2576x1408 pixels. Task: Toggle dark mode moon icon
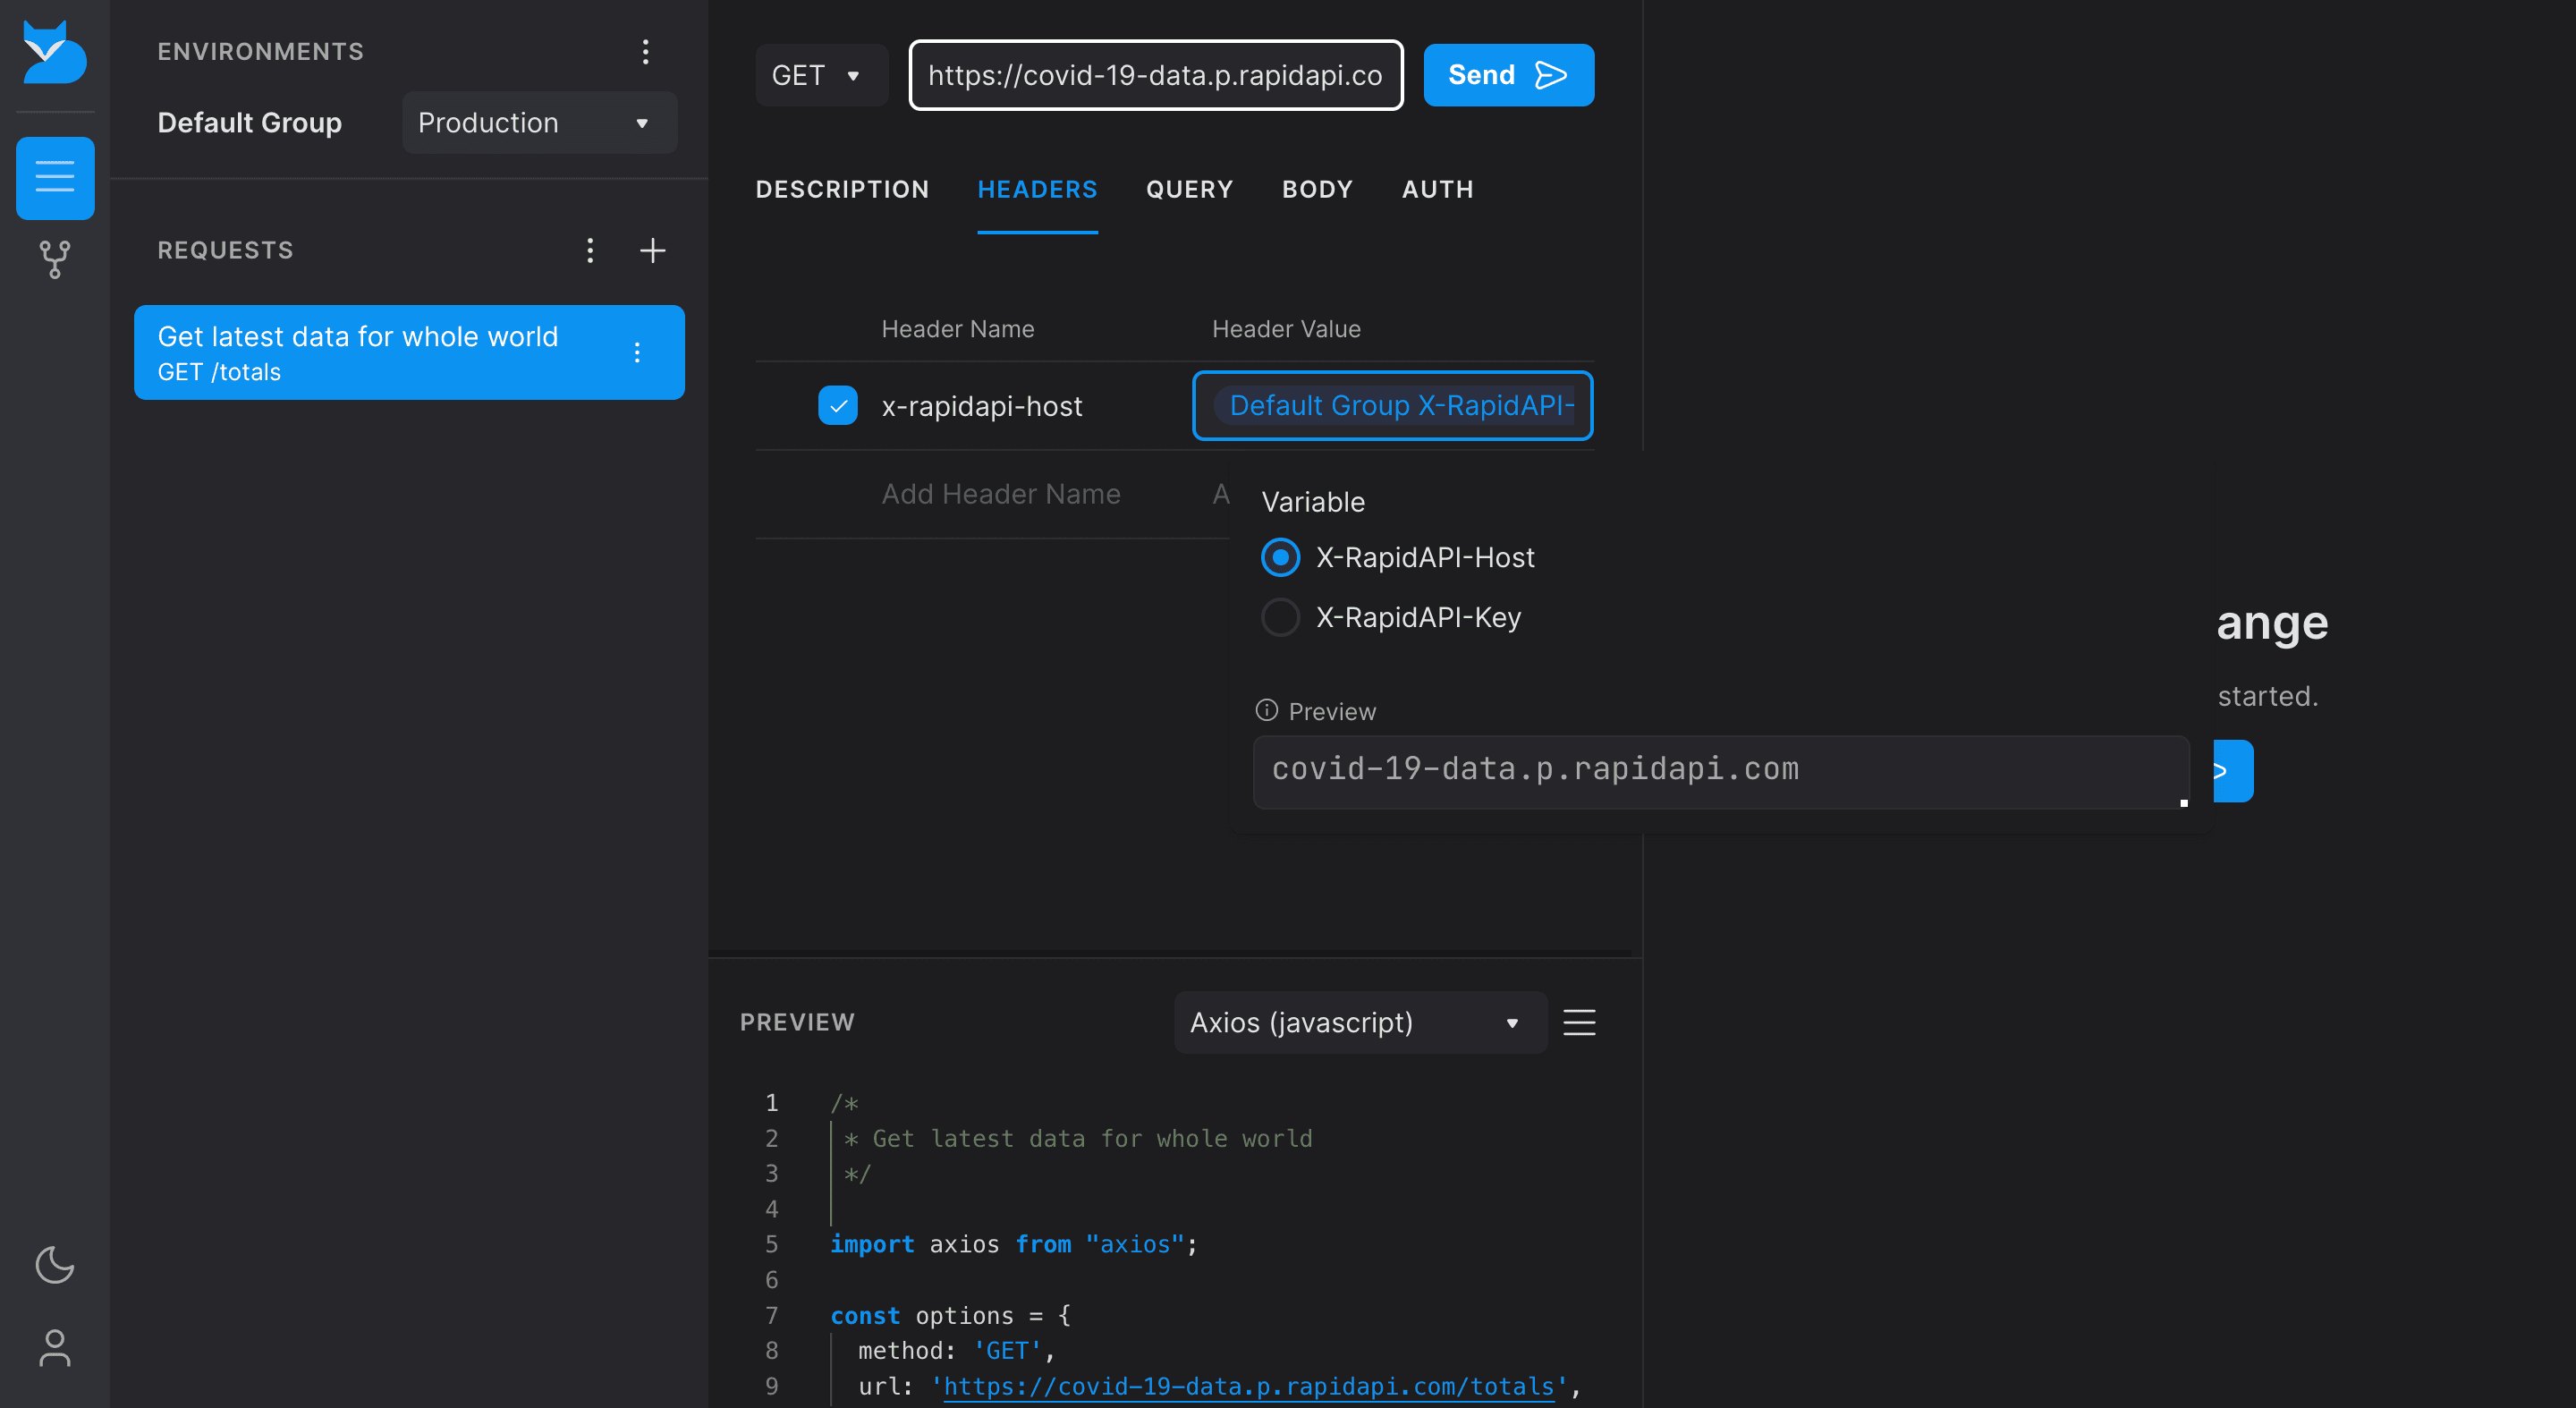point(55,1265)
